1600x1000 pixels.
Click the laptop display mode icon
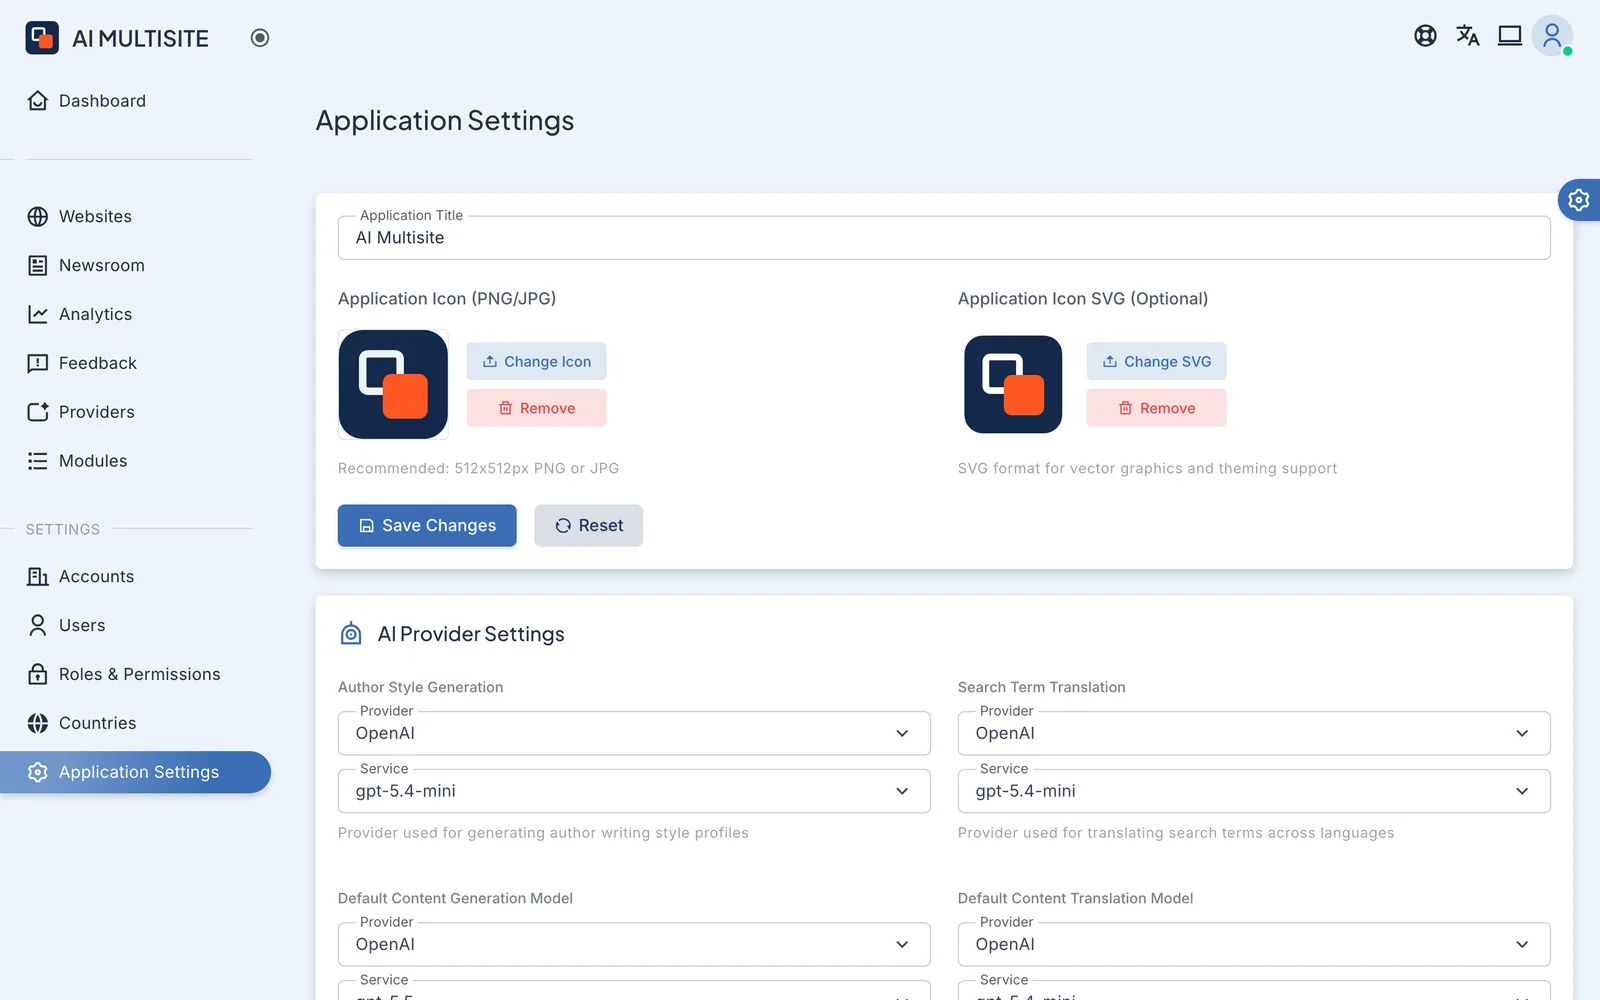1509,36
